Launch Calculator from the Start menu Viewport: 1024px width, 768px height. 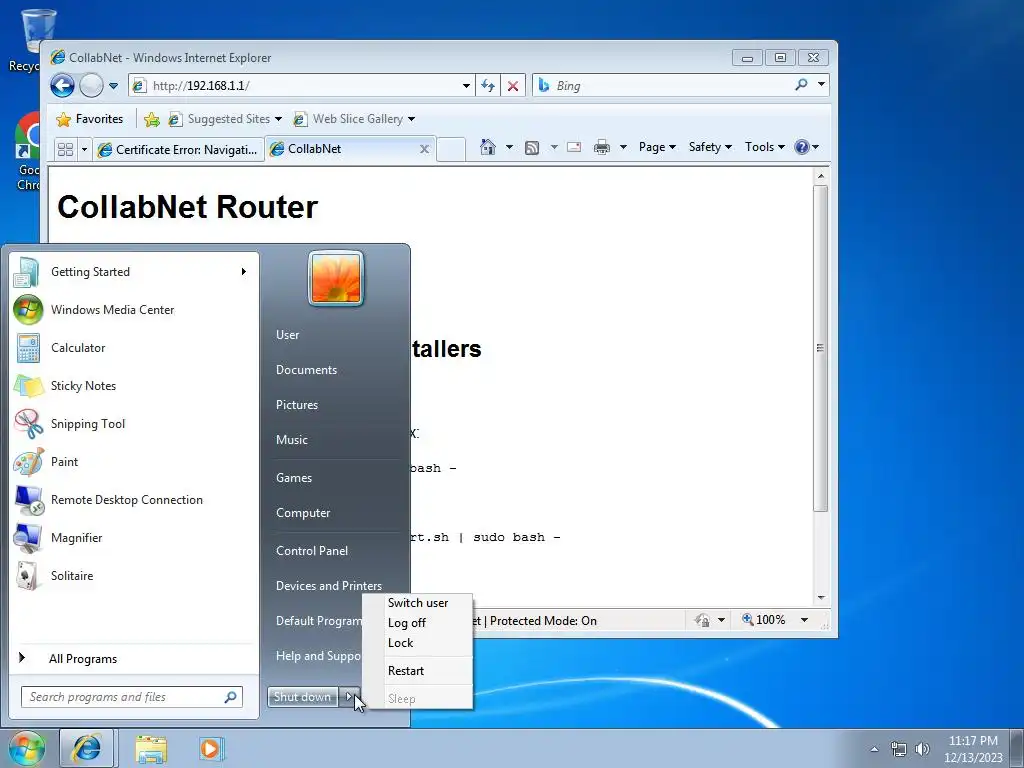point(133,347)
